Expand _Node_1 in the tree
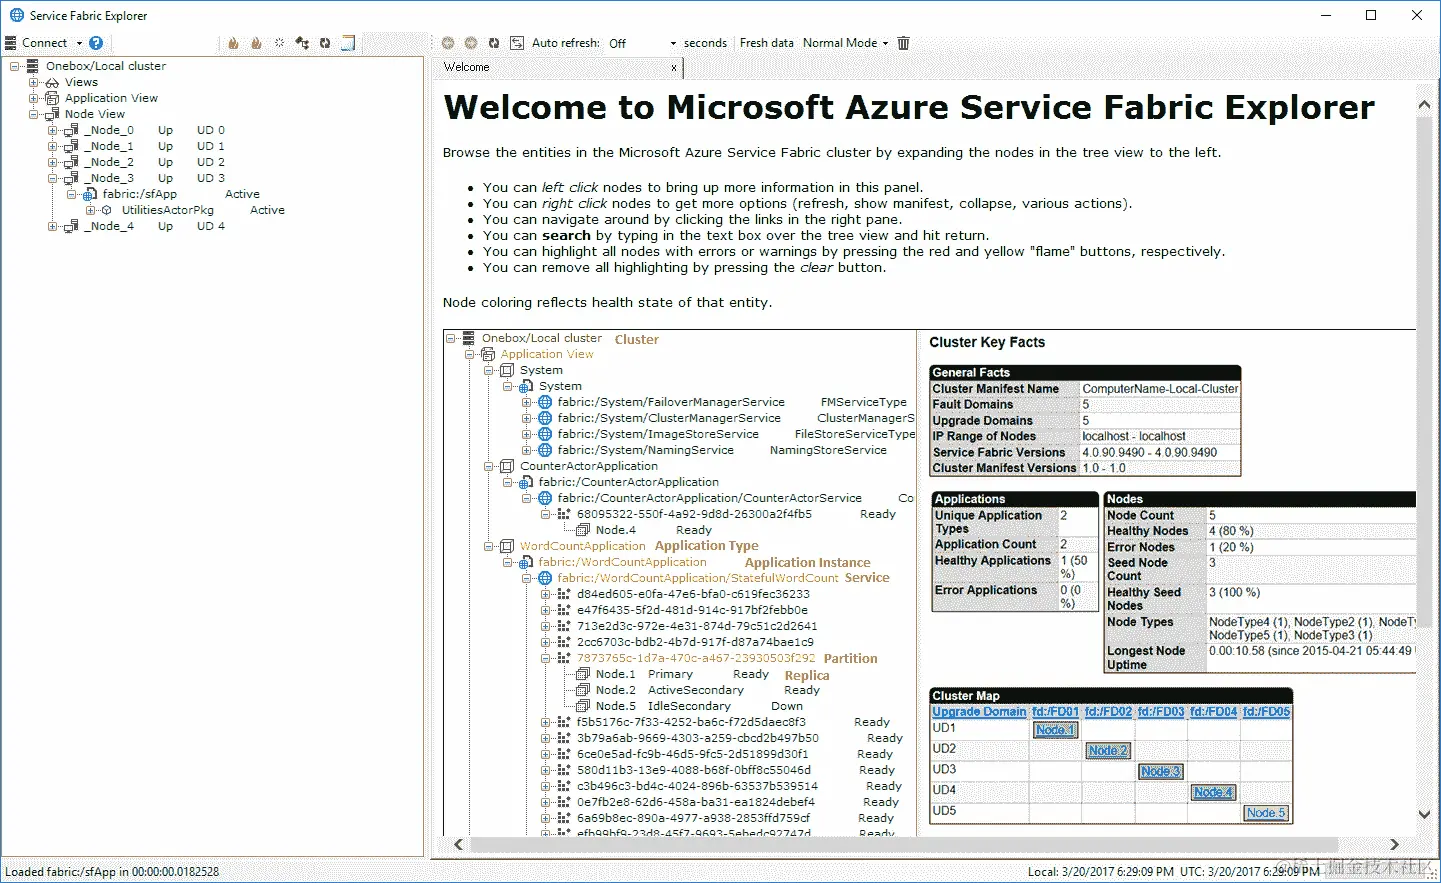Viewport: 1441px width, 883px height. pyautogui.click(x=53, y=146)
